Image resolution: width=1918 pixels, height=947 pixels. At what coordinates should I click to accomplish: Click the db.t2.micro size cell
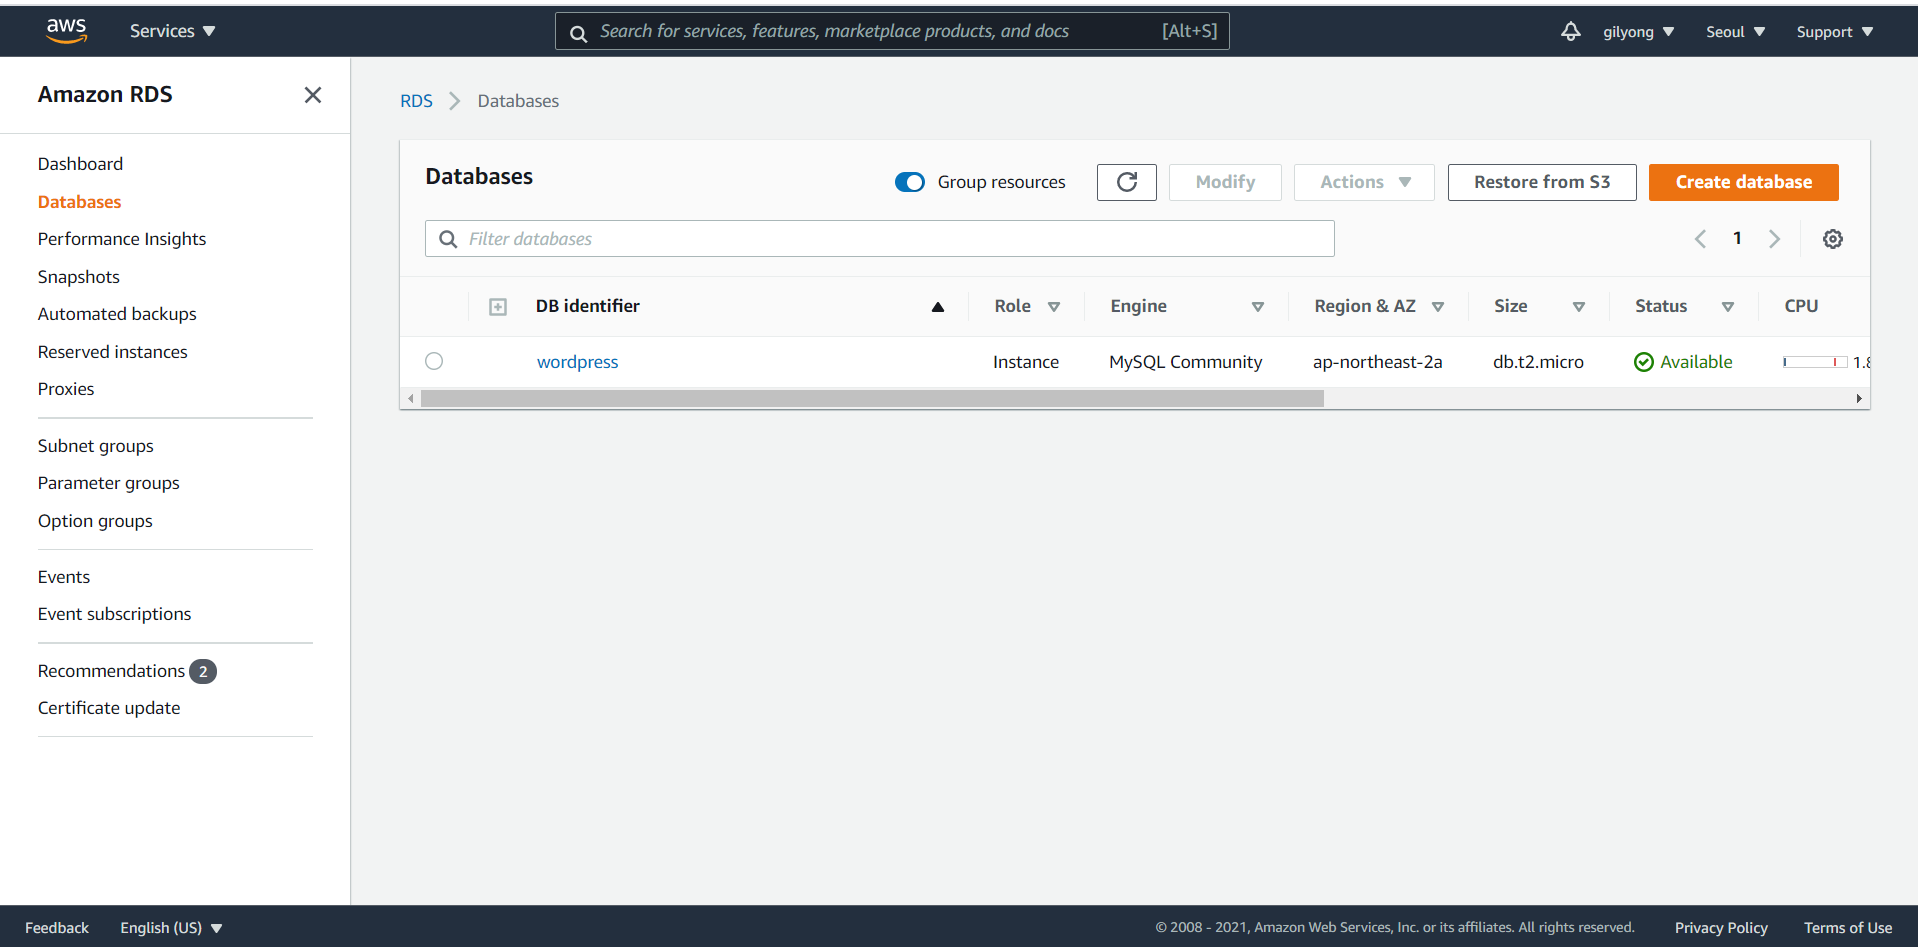tap(1538, 362)
